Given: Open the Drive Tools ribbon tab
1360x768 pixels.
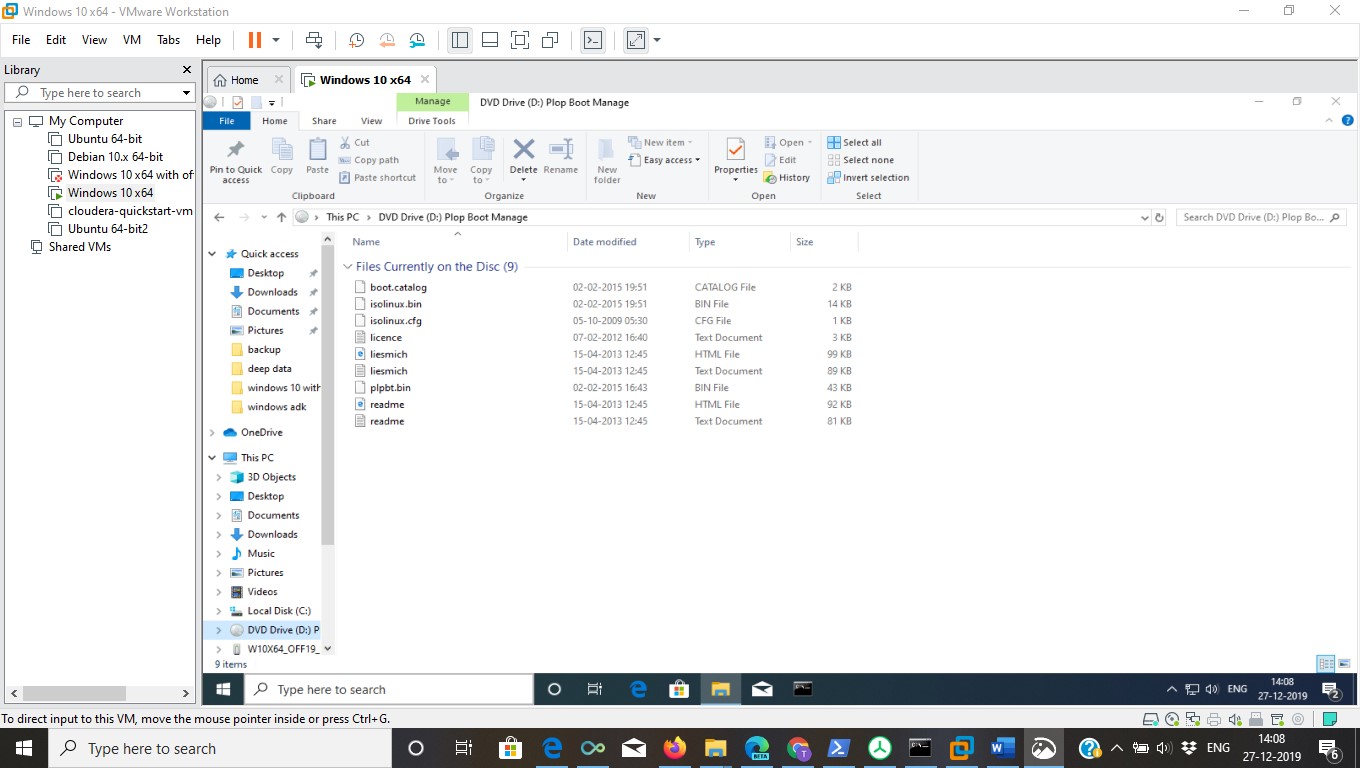Looking at the screenshot, I should 431,120.
